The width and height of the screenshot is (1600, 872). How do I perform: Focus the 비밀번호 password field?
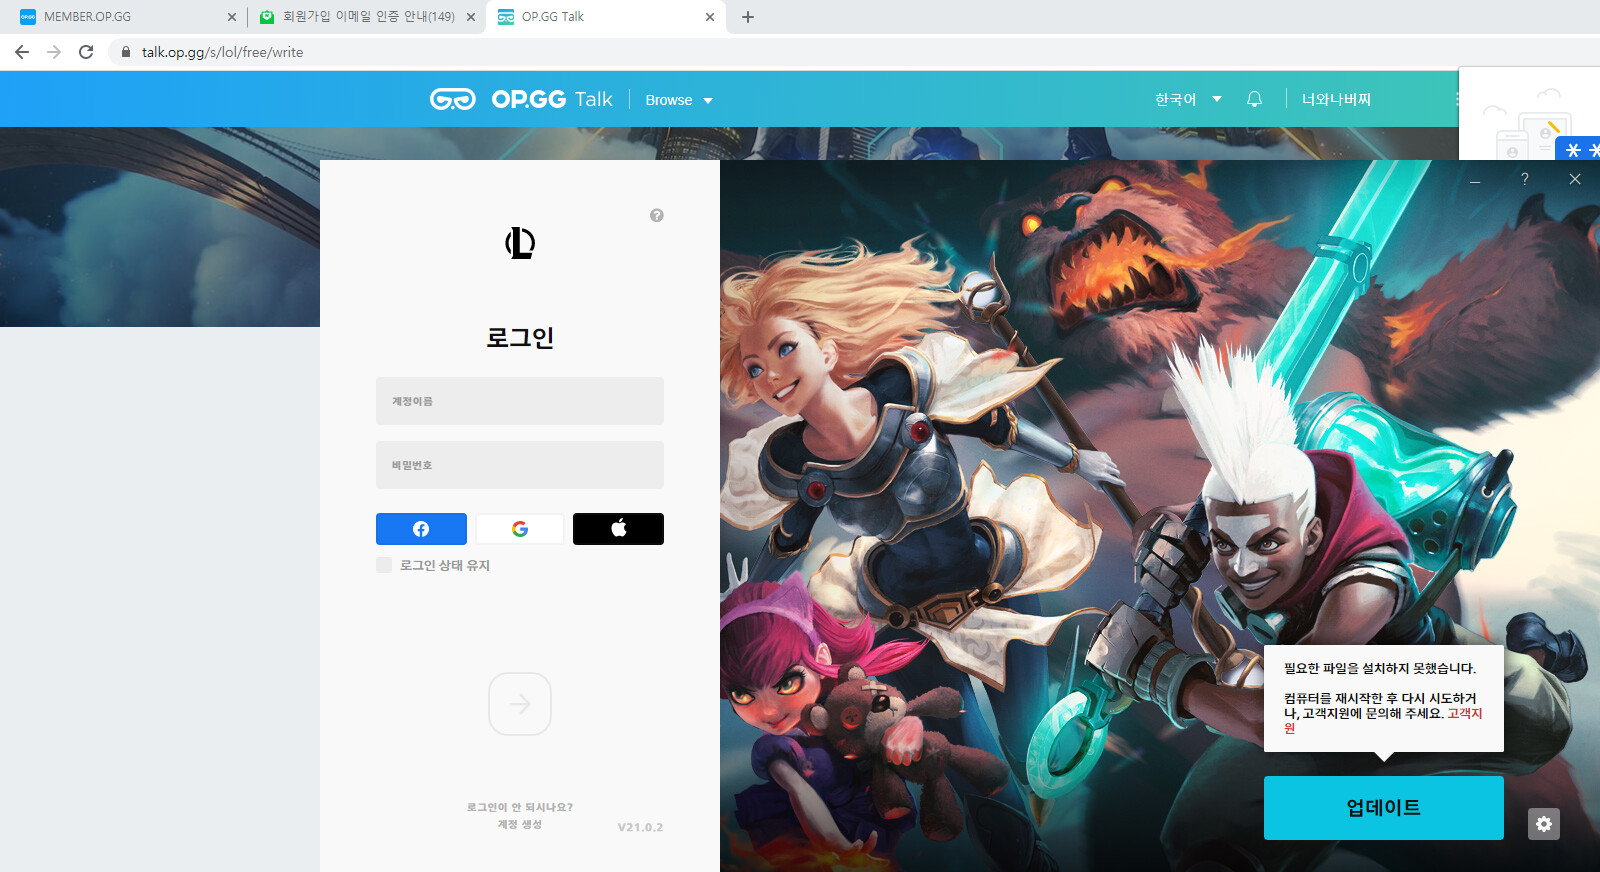click(519, 465)
